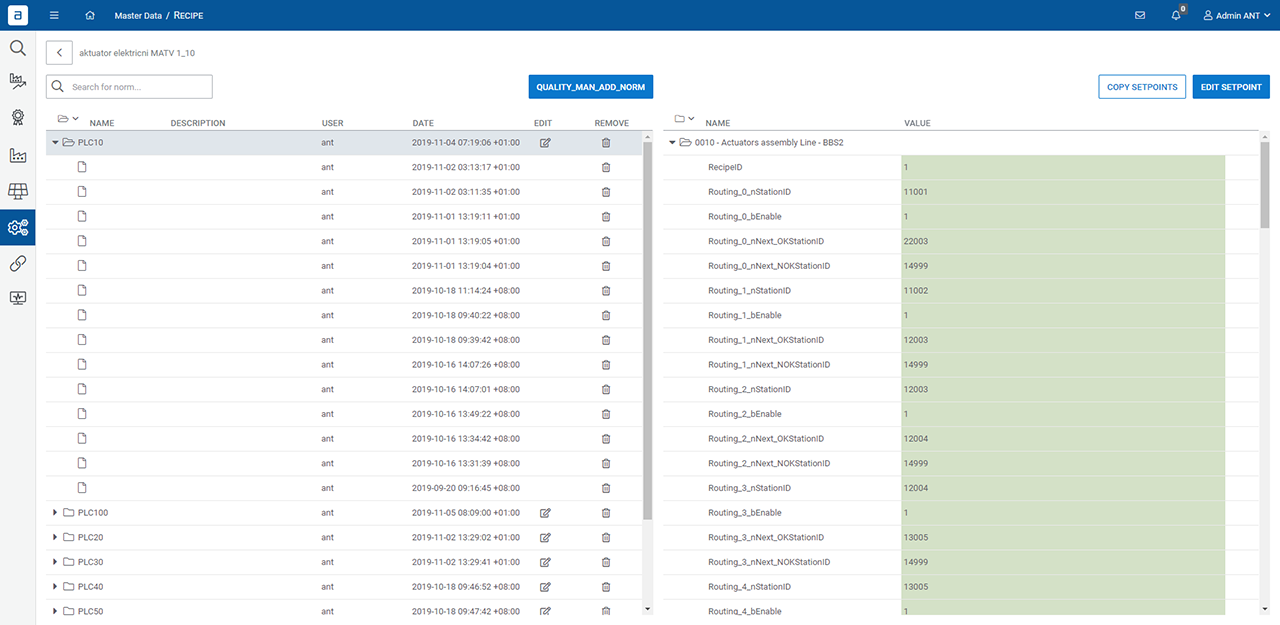This screenshot has width=1280, height=625.
Task: Expand the PLC20 folder
Action: [x=55, y=538]
